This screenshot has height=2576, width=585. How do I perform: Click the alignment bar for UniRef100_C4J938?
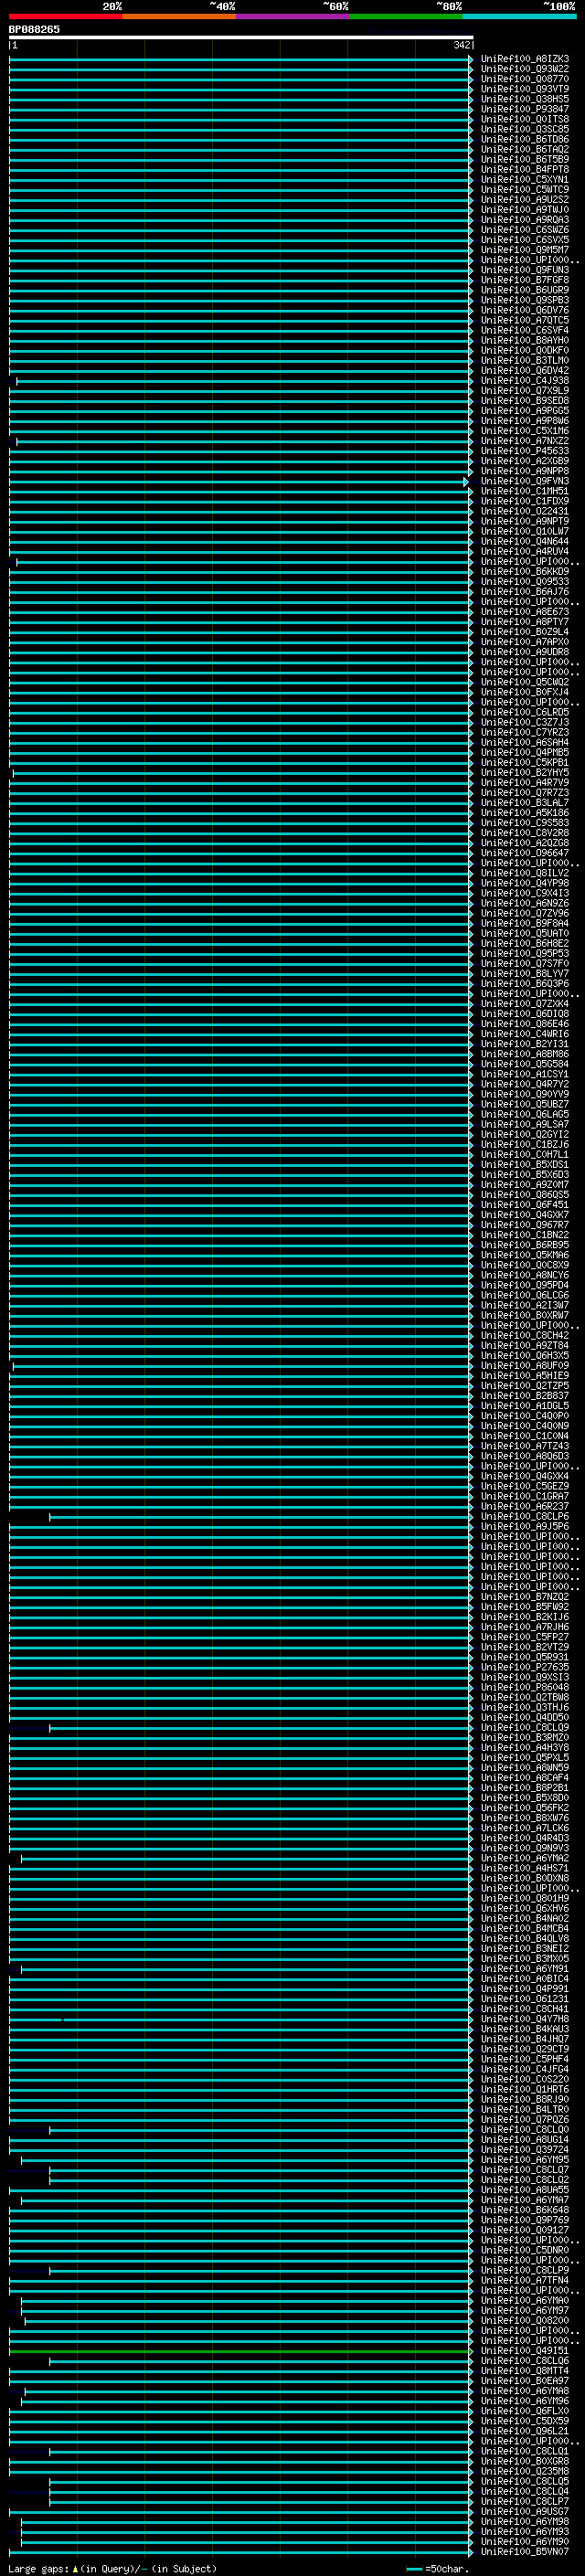[243, 381]
